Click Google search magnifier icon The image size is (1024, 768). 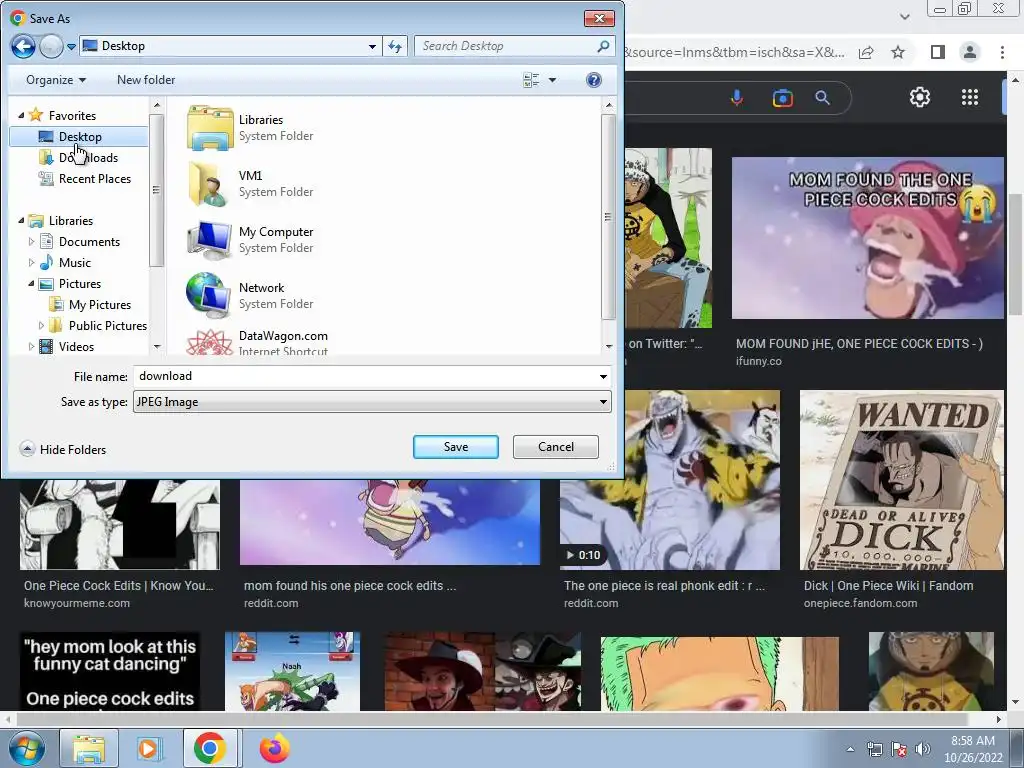pos(823,98)
